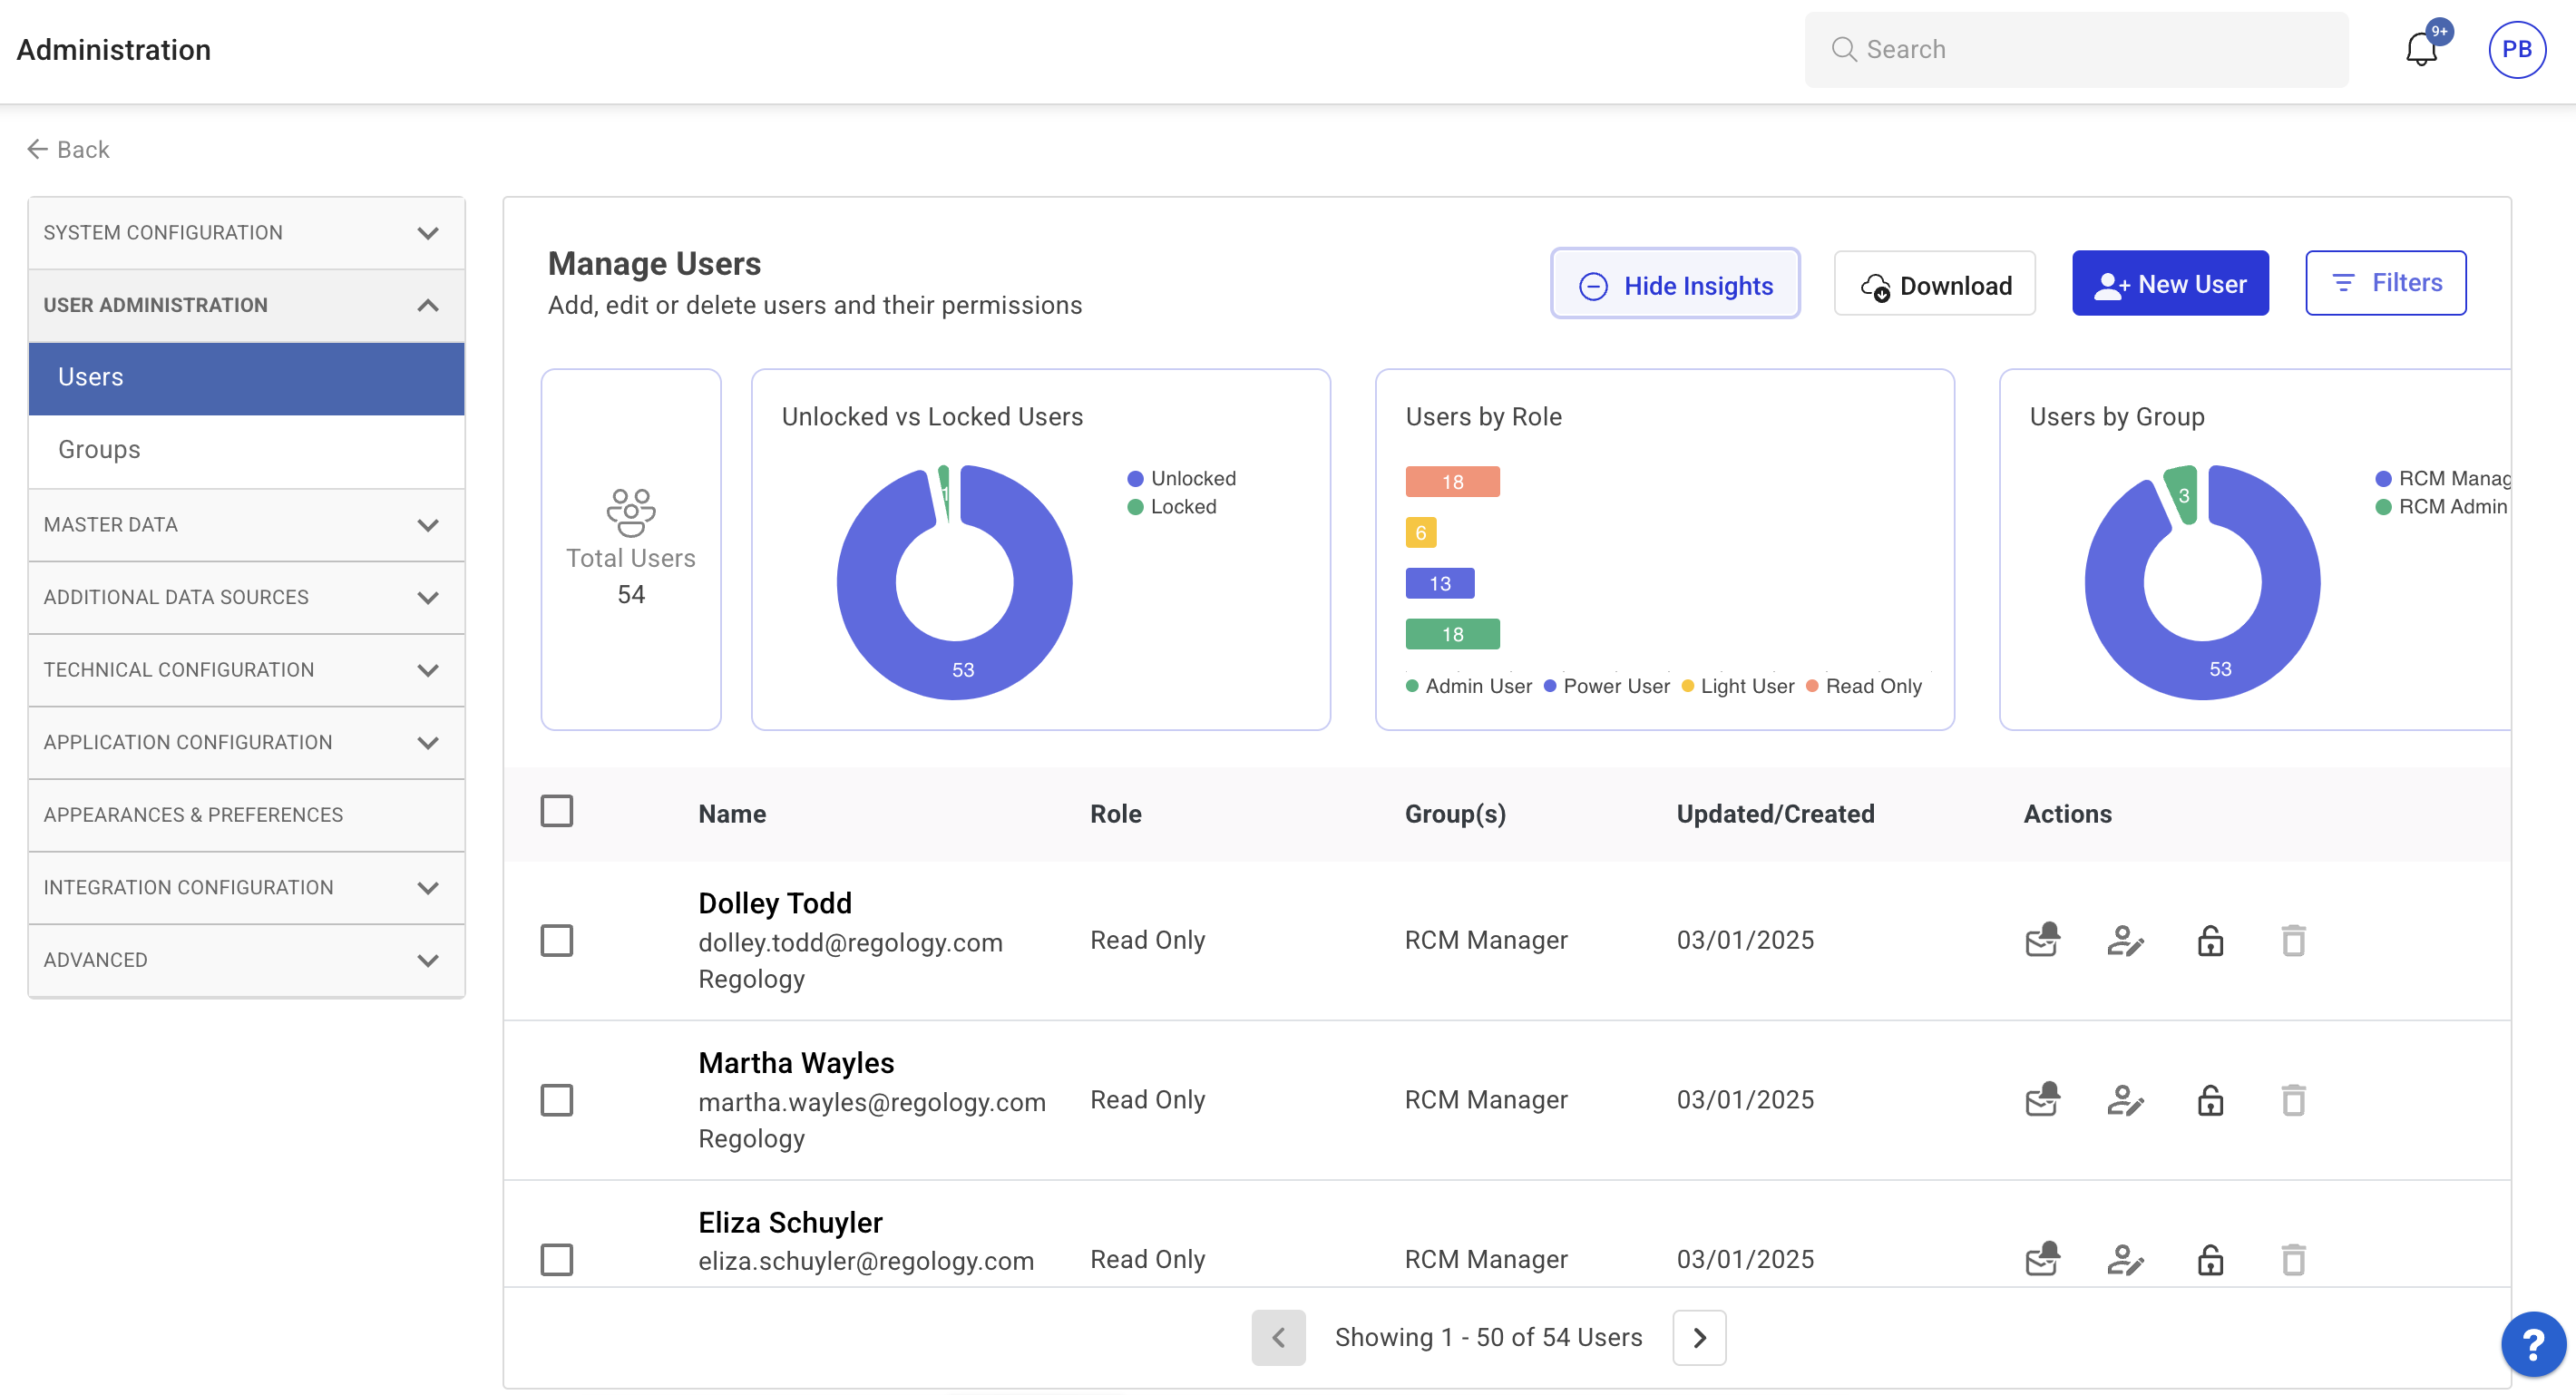Delete Dolley Todd using trash icon
The image size is (2576, 1395).
2293,940
